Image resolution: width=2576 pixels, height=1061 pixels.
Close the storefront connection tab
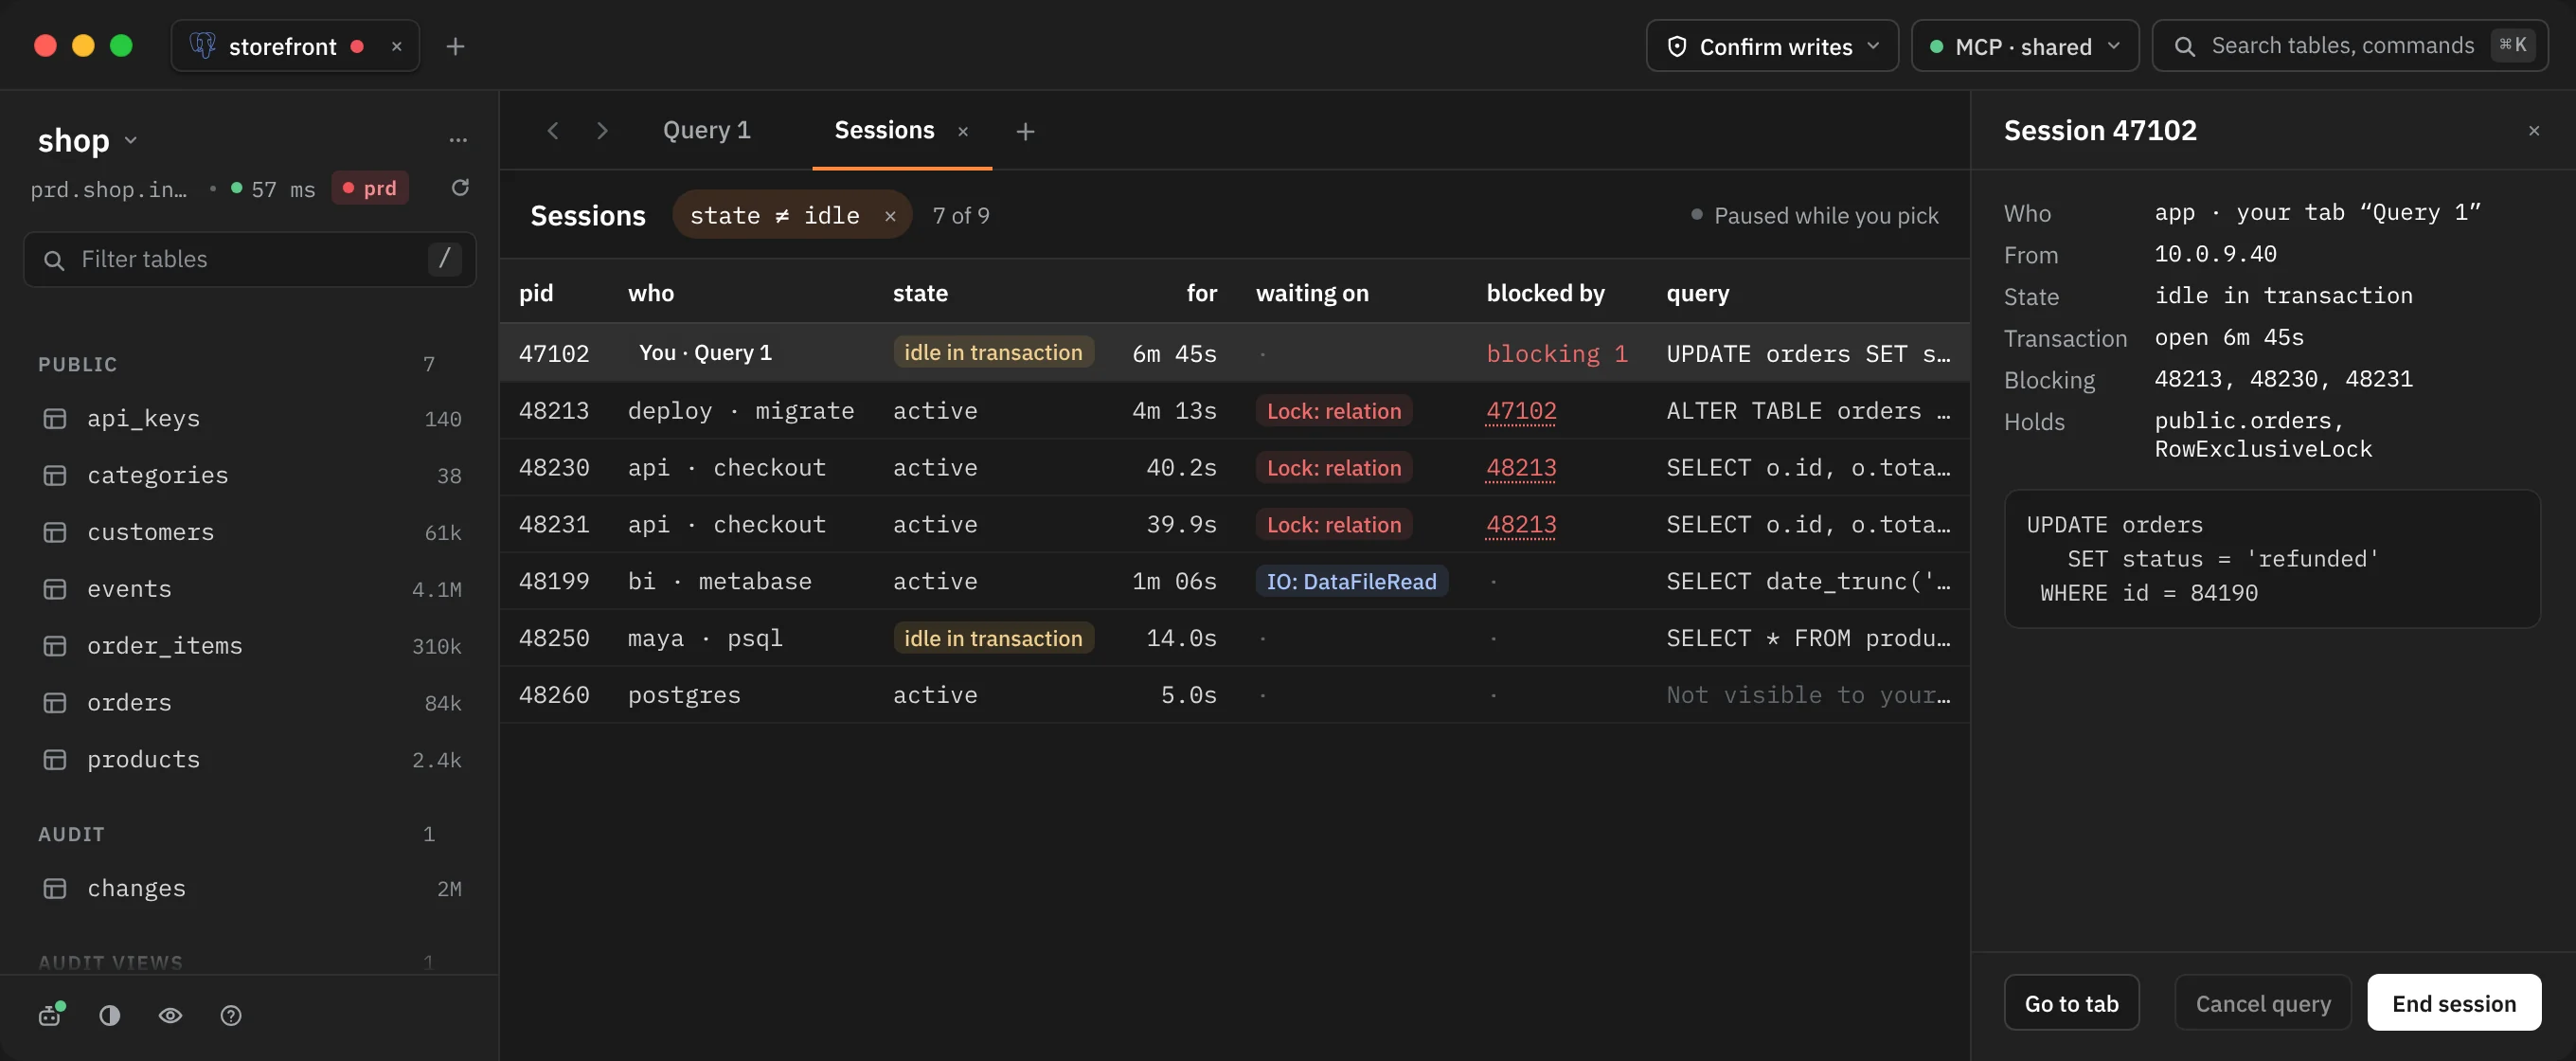[397, 46]
